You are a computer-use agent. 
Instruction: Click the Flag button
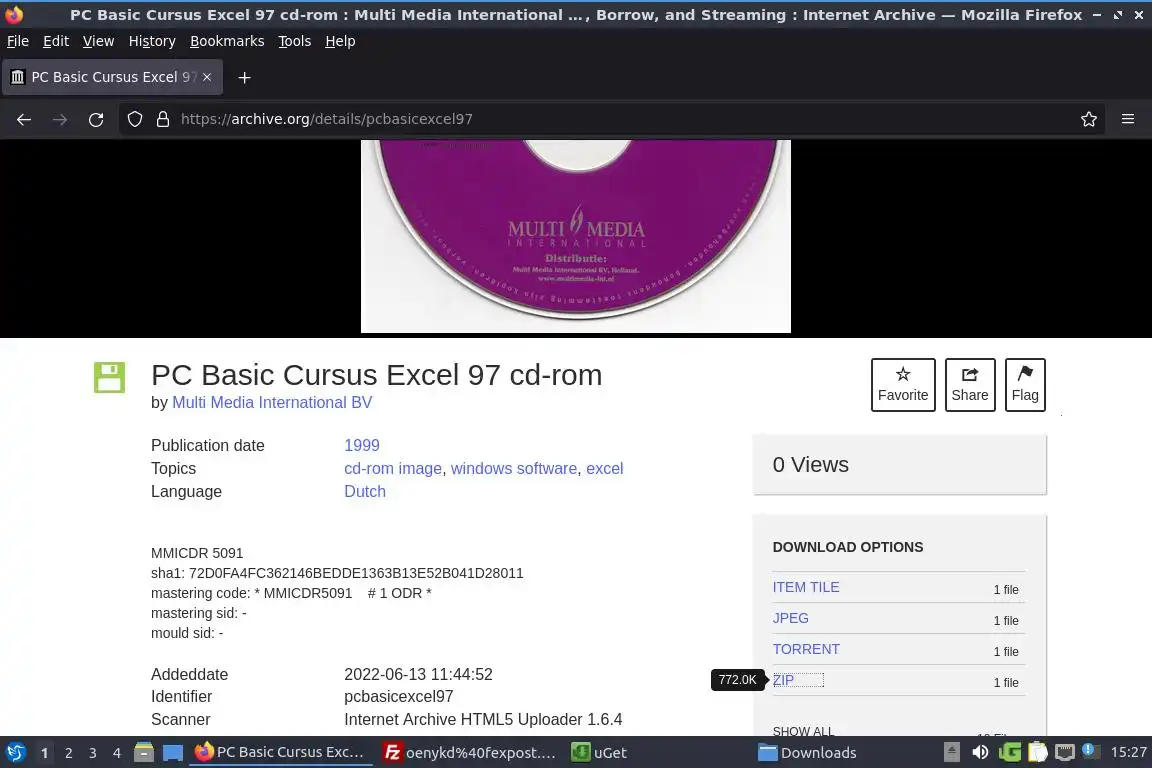coord(1025,385)
